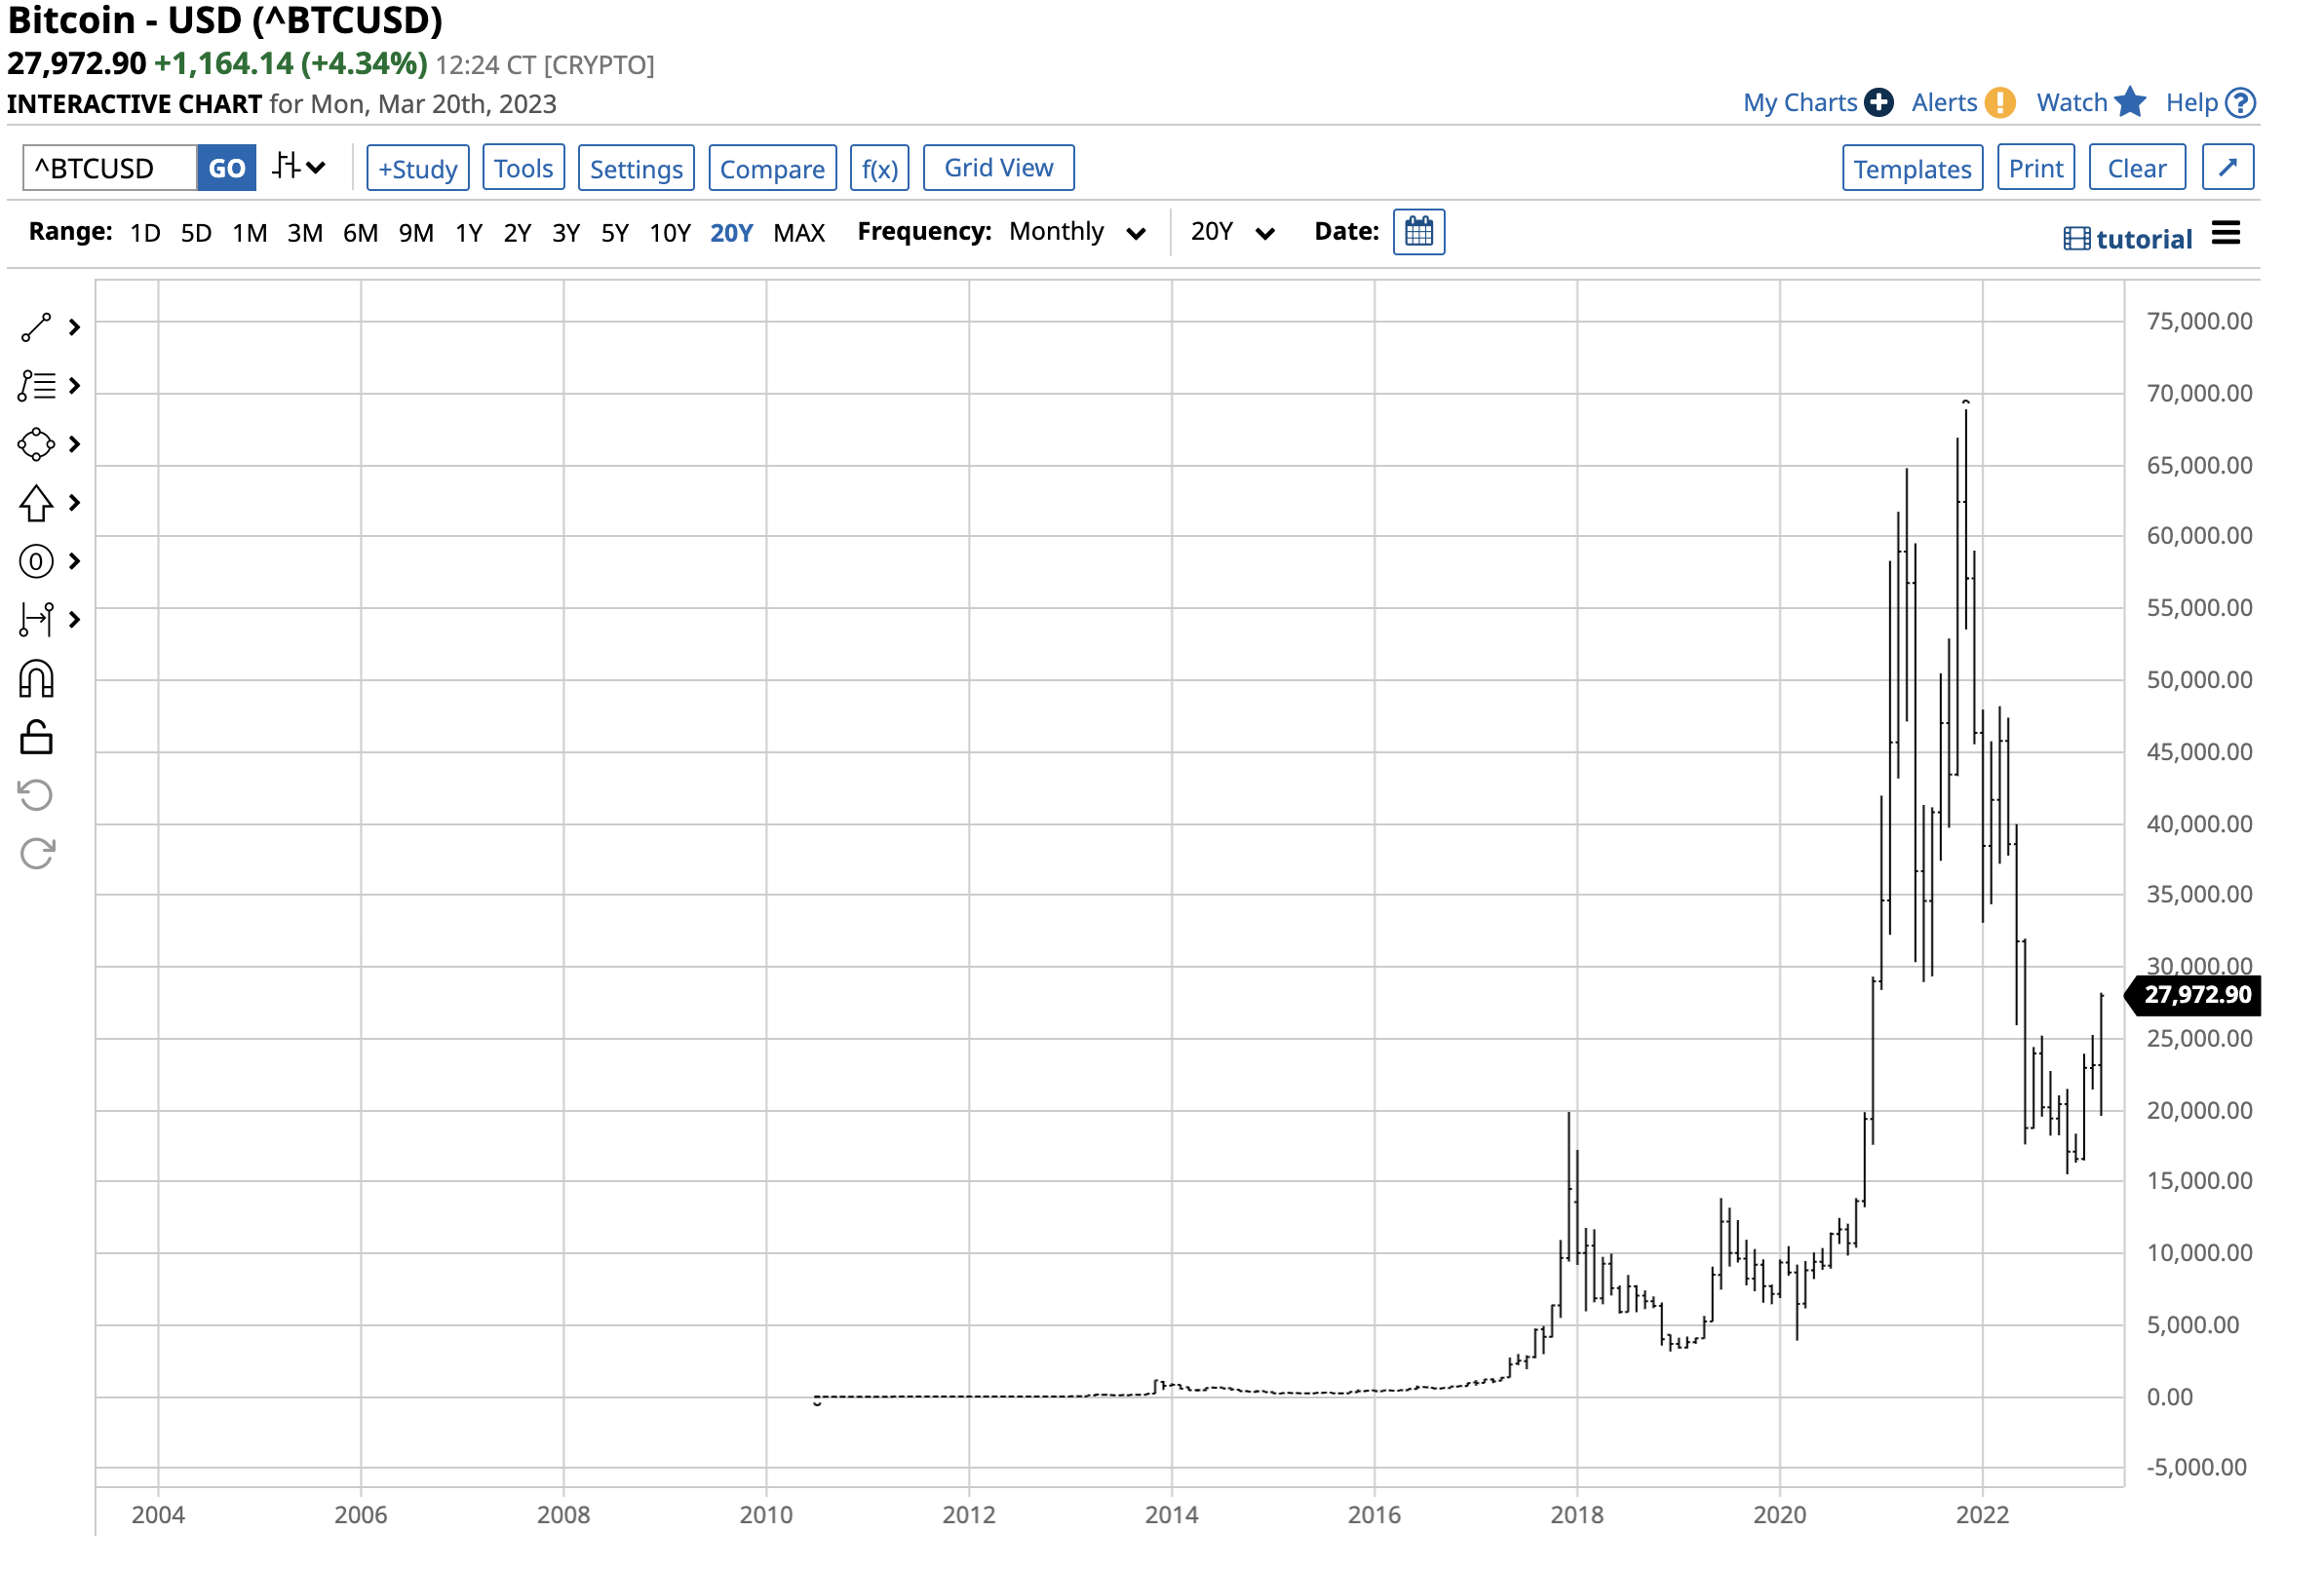Select the trend line drawing tool
Image resolution: width=2324 pixels, height=1569 pixels.
pos(36,328)
